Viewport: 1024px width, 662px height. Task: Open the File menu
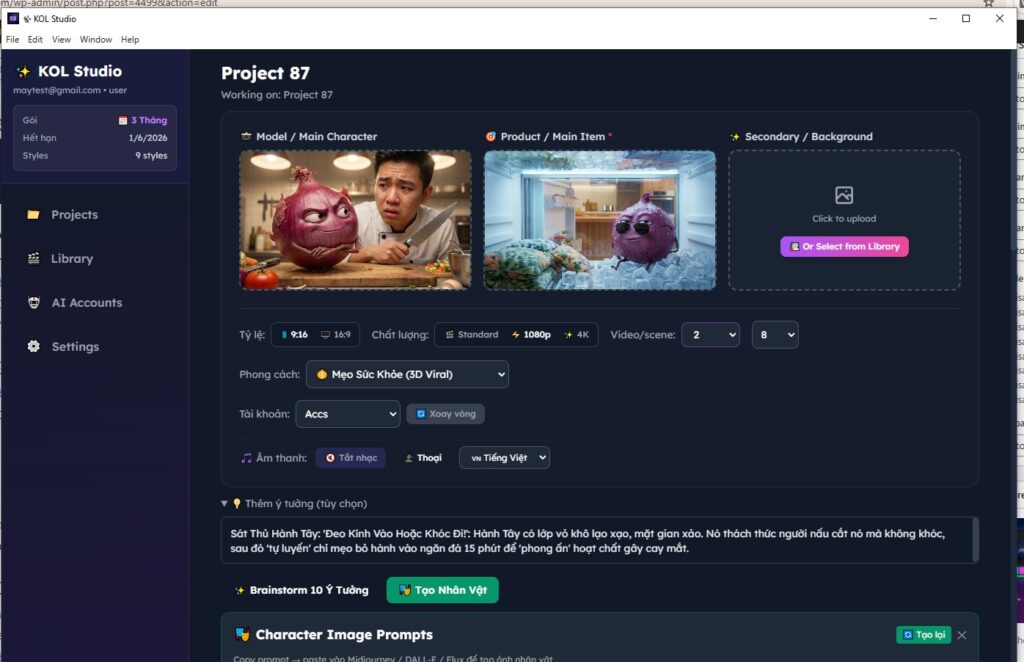pos(12,40)
